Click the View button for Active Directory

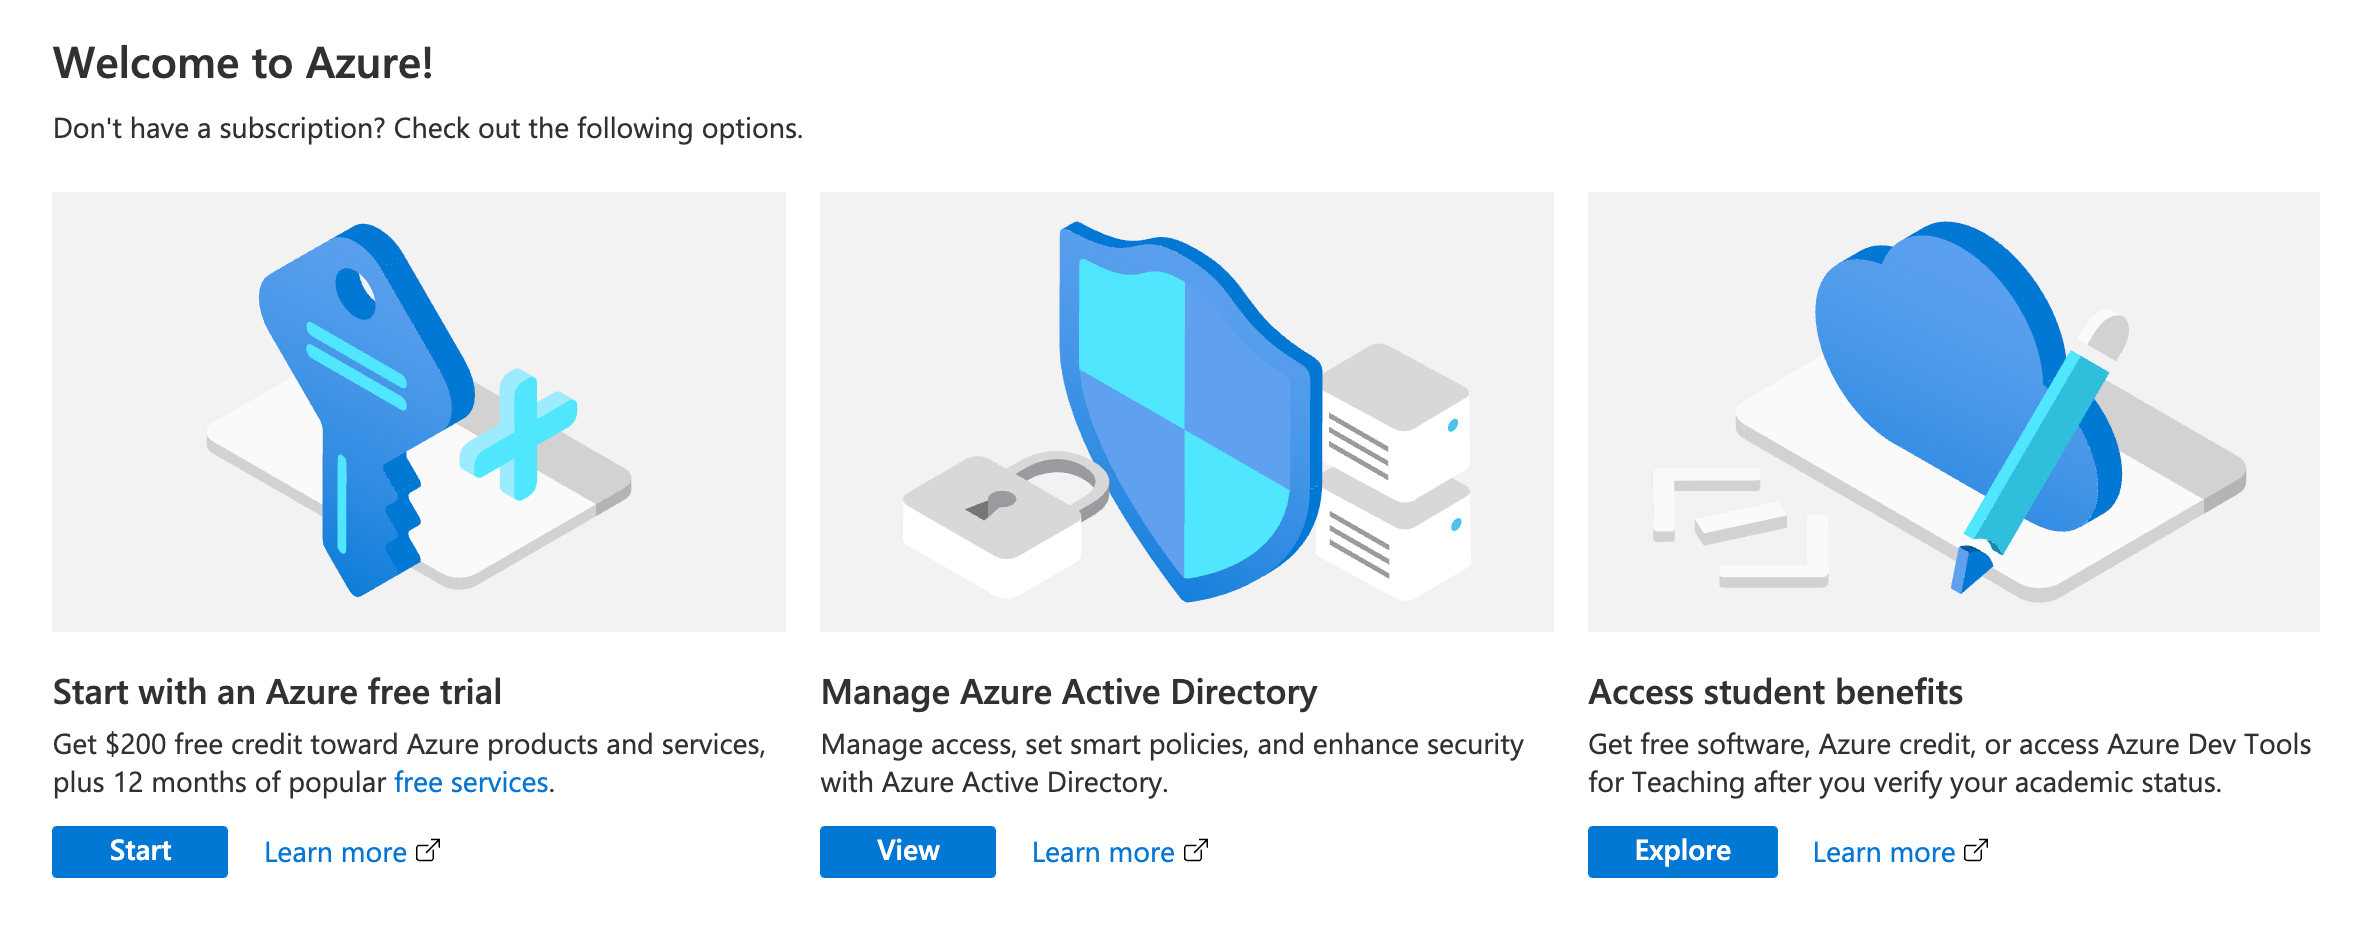[907, 851]
